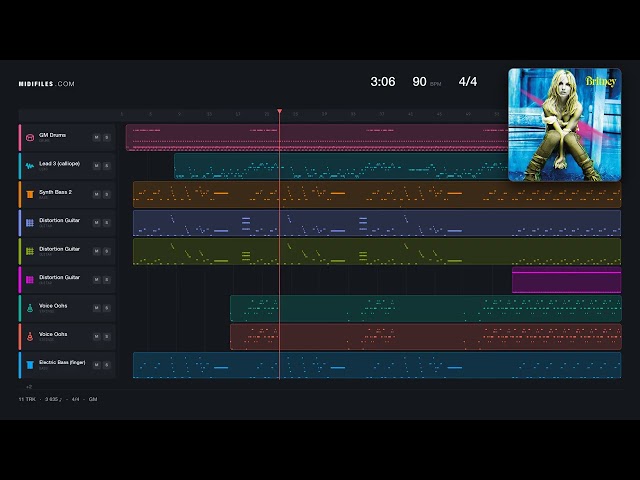Click the teal Lead 3 (calliope) MIDI clip
This screenshot has width=640, height=480.
click(341, 166)
